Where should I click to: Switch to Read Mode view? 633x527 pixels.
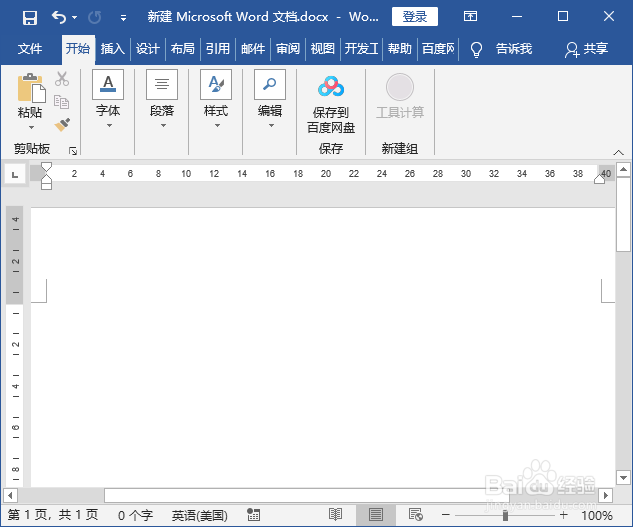coord(335,515)
